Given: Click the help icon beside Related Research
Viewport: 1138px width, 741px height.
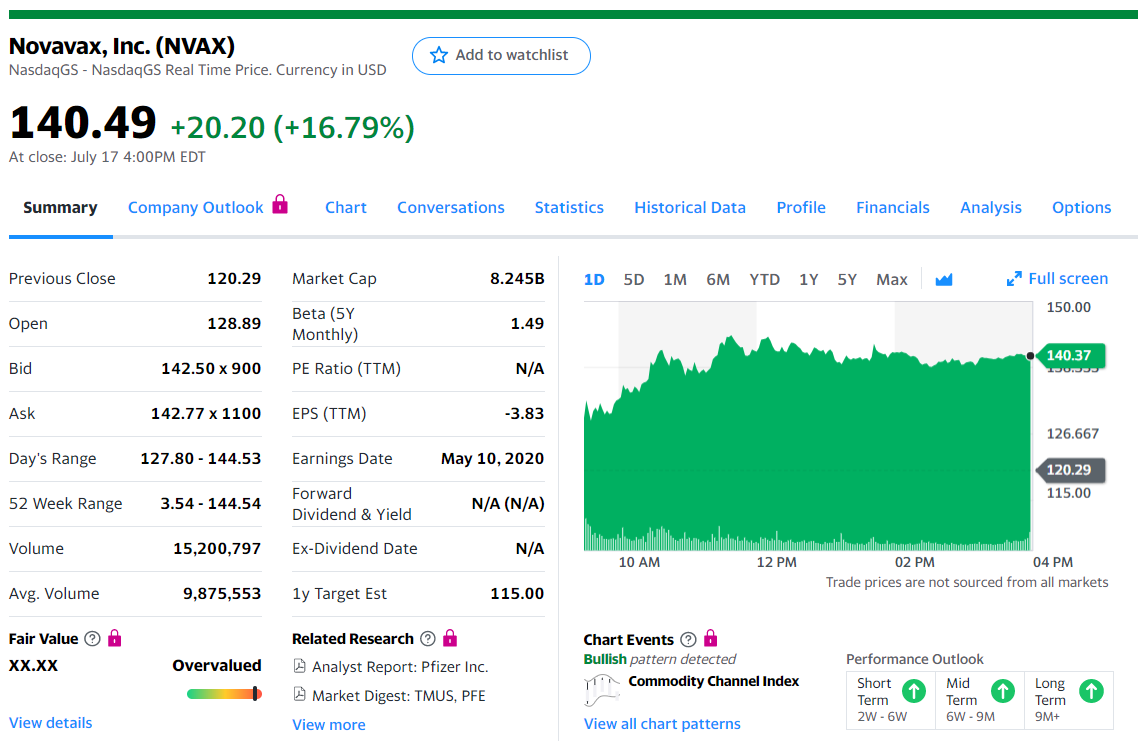Looking at the screenshot, I should (428, 639).
